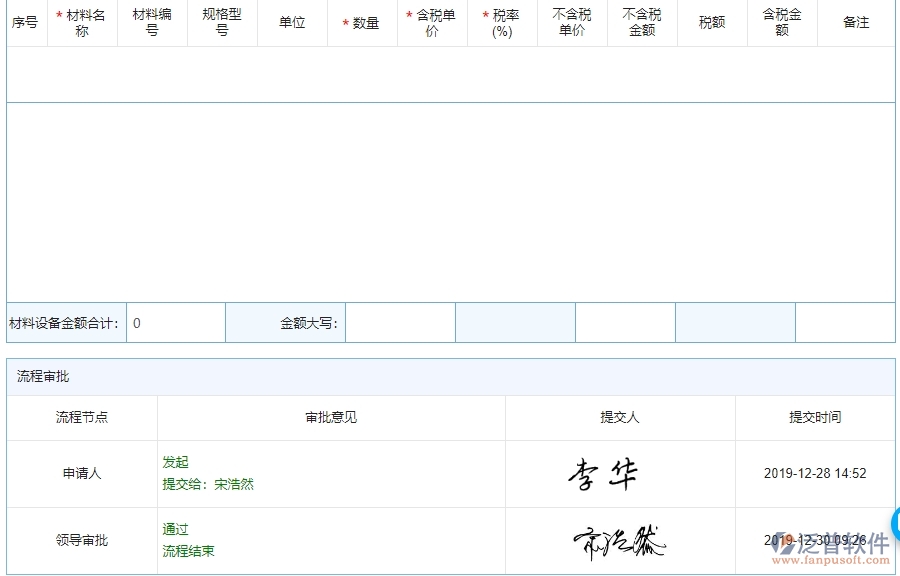Click the 流程审批 section title bar
The height and width of the screenshot is (576, 900).
(x=40, y=378)
